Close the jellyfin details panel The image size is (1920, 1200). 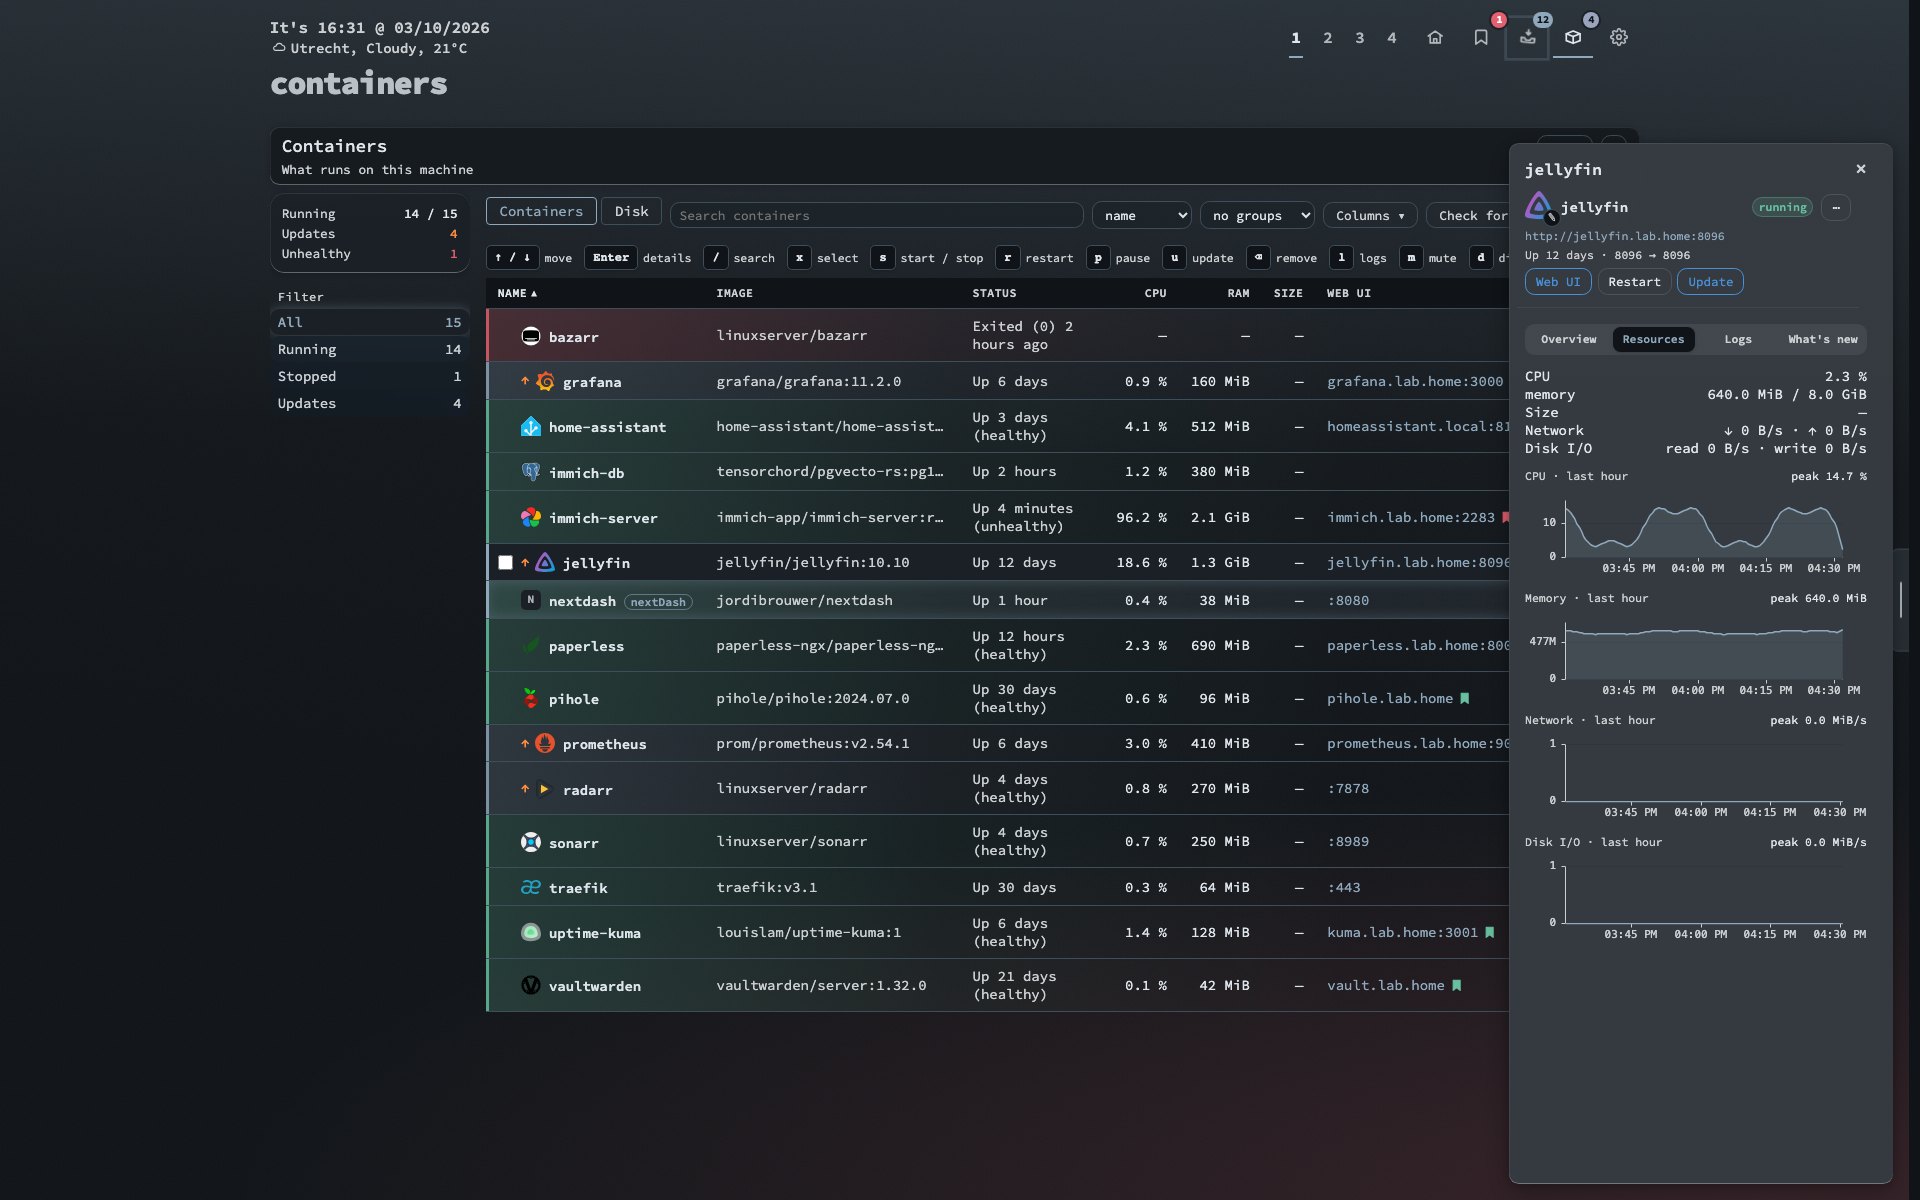pos(1861,169)
